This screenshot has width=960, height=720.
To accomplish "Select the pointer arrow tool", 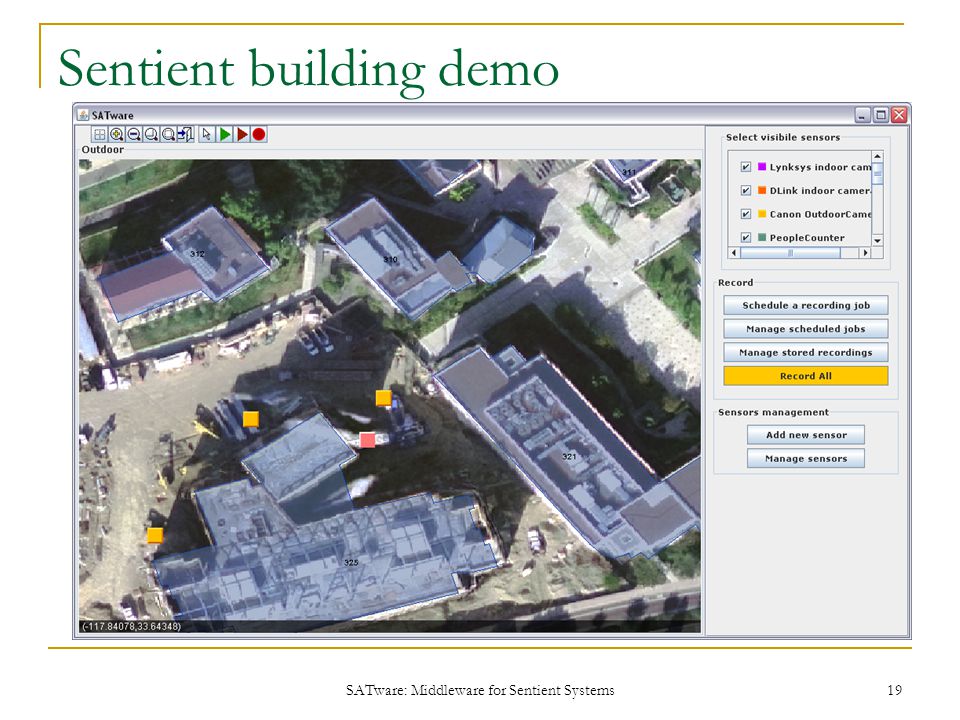I will pos(206,134).
